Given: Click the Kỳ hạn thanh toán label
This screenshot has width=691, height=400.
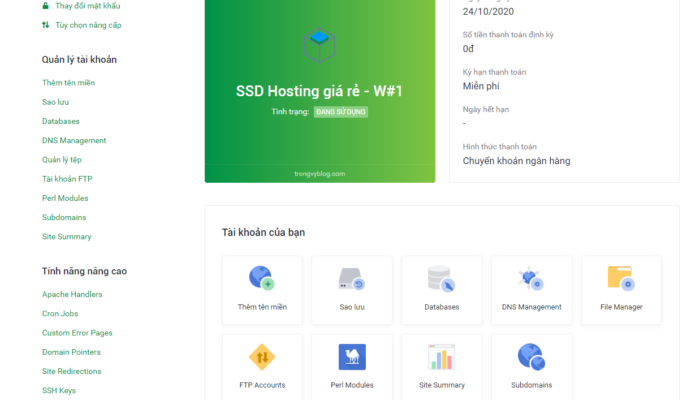Looking at the screenshot, I should (x=494, y=72).
